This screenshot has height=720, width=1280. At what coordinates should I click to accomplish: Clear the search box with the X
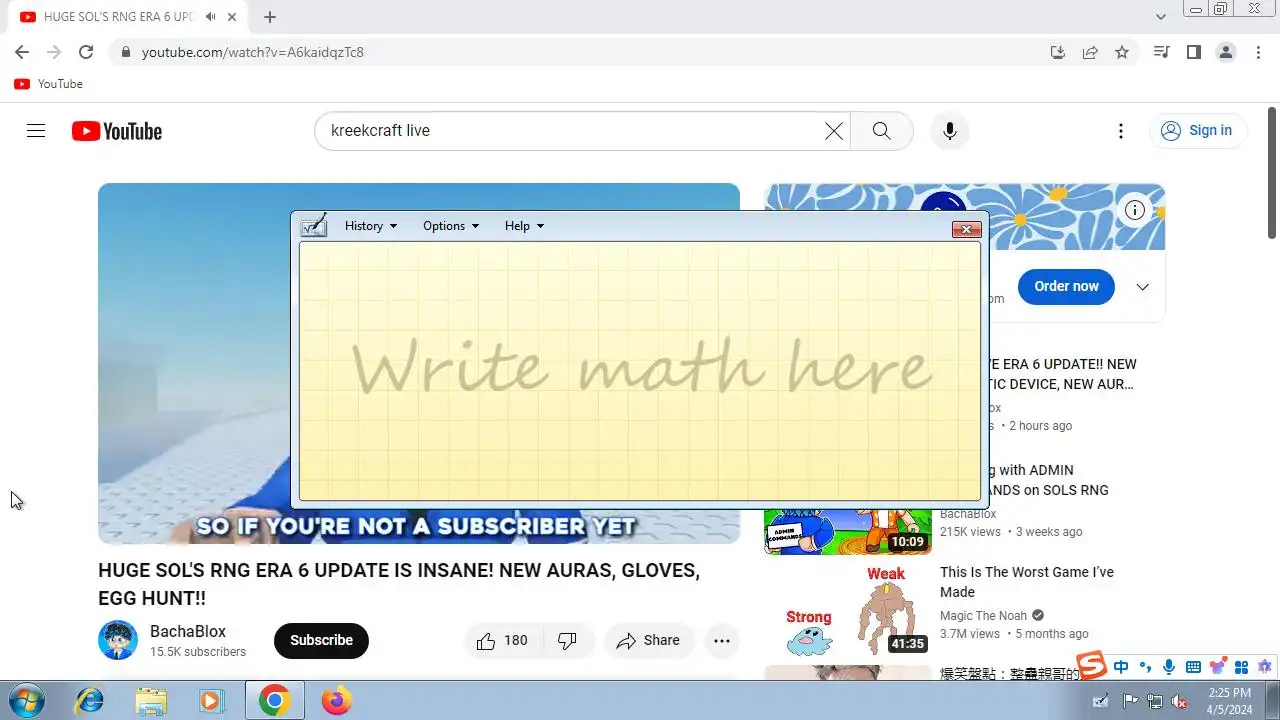click(x=834, y=131)
